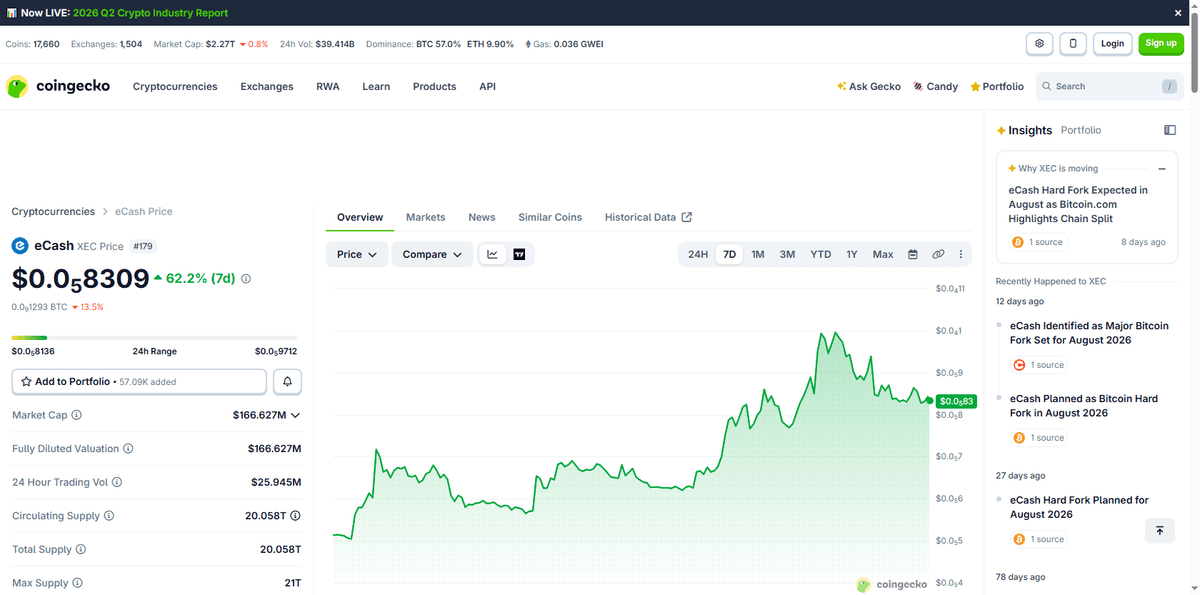Expand Market Cap $166.627M chevron
1200x595 pixels.
pos(295,415)
